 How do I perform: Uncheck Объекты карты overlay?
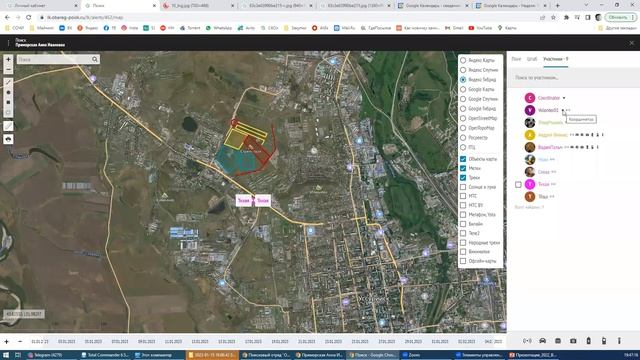463,159
